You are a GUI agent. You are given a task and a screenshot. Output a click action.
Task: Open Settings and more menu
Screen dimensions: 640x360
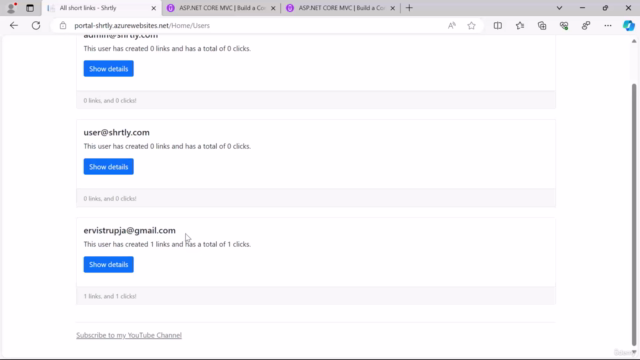(608, 25)
